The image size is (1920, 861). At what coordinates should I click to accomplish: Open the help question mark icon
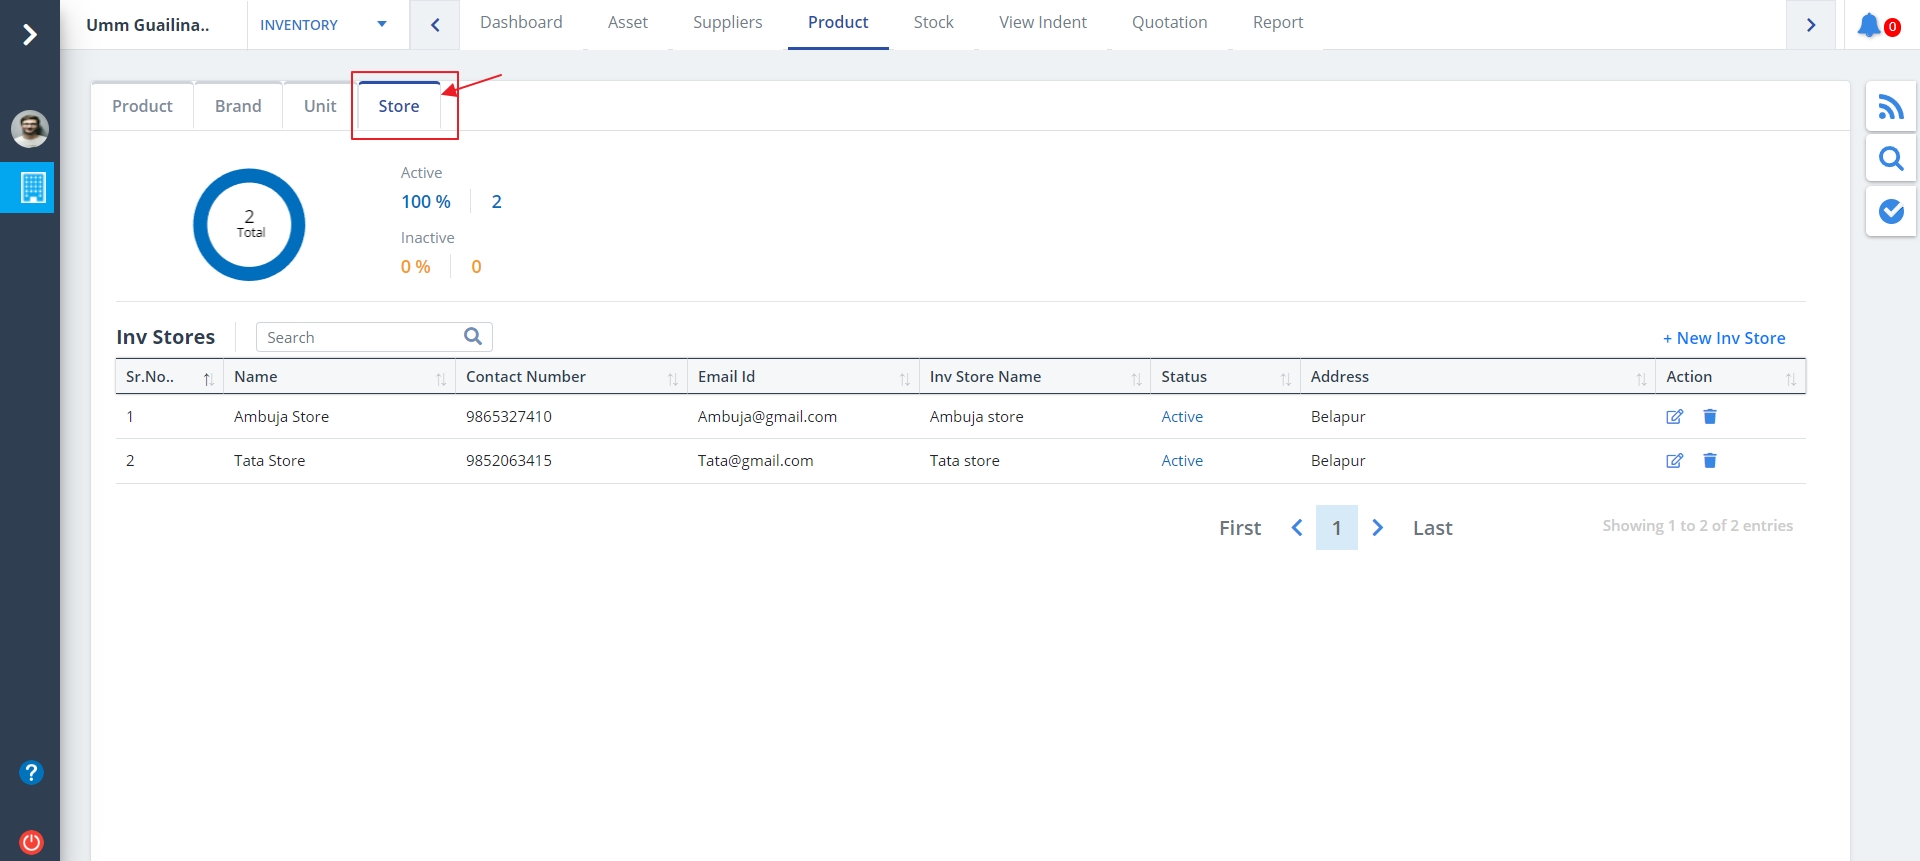click(x=31, y=772)
